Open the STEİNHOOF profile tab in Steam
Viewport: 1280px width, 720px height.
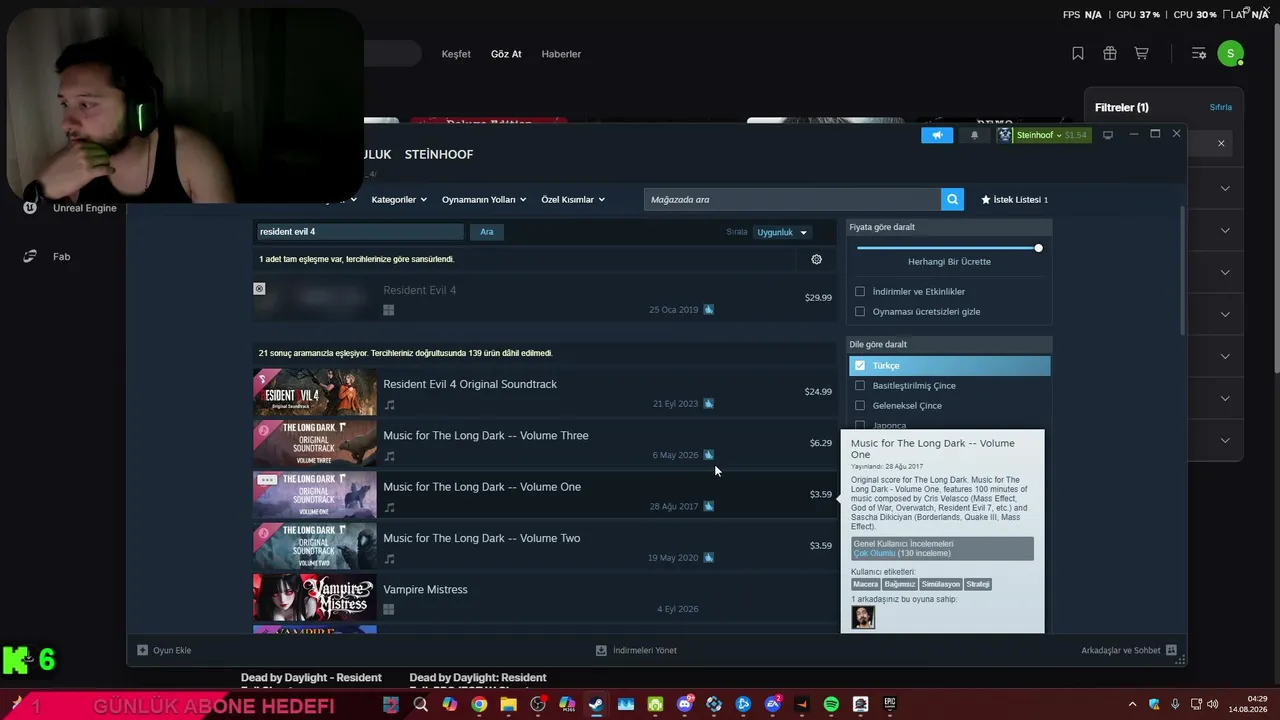coord(439,154)
